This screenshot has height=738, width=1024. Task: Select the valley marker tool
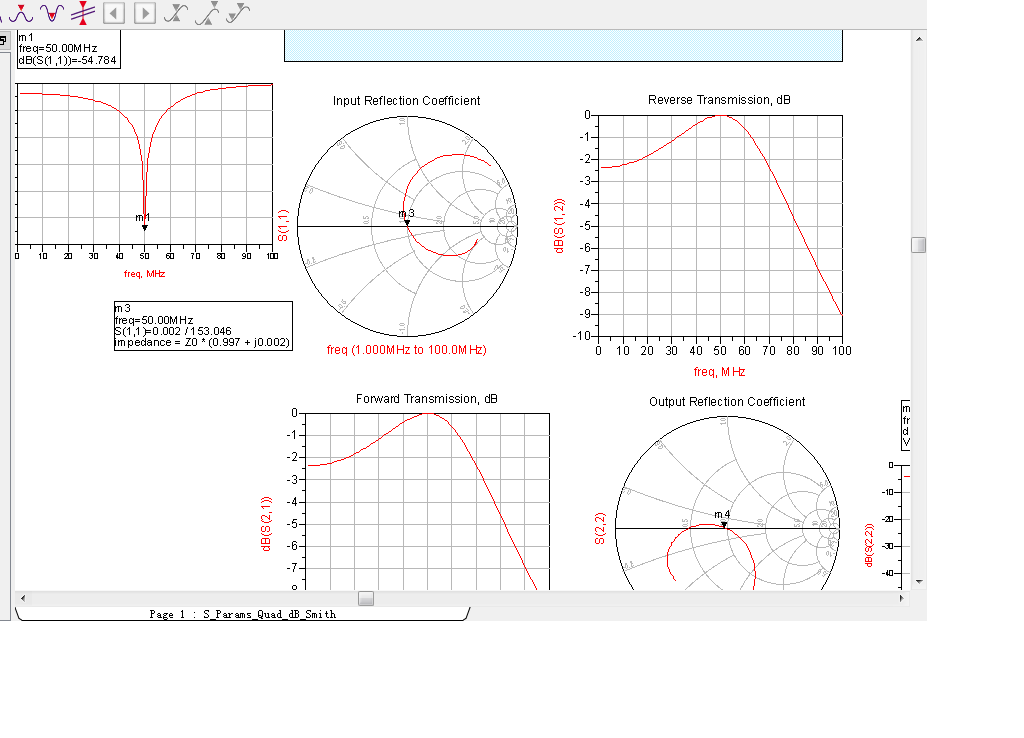[x=52, y=12]
